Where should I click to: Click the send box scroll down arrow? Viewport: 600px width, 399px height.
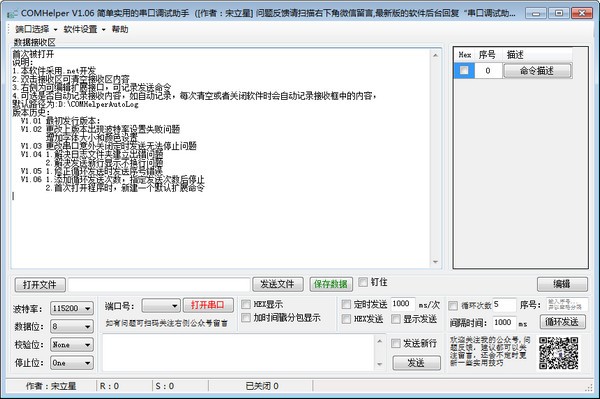point(379,364)
